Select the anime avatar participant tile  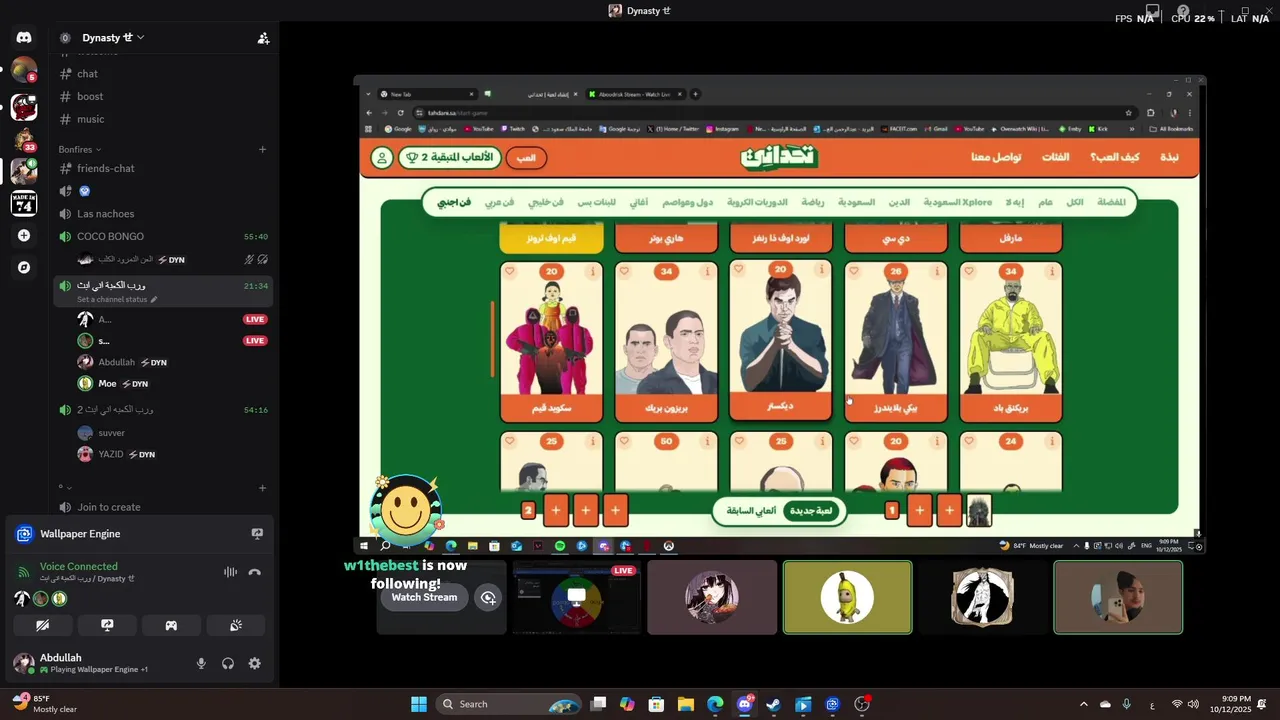(x=712, y=598)
